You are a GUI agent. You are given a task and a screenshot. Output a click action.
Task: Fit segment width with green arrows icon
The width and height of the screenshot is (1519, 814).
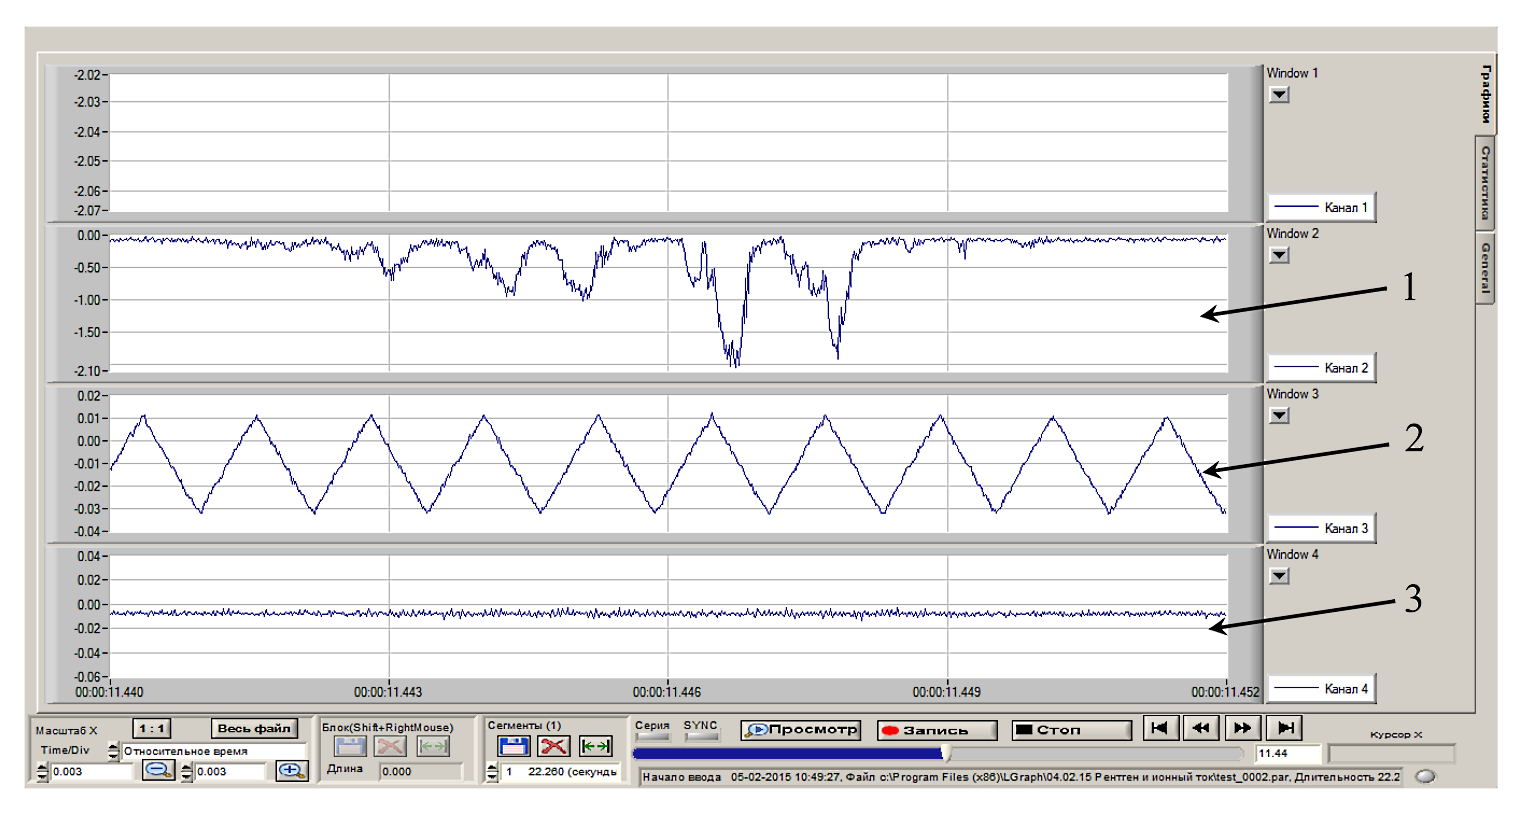tap(596, 746)
